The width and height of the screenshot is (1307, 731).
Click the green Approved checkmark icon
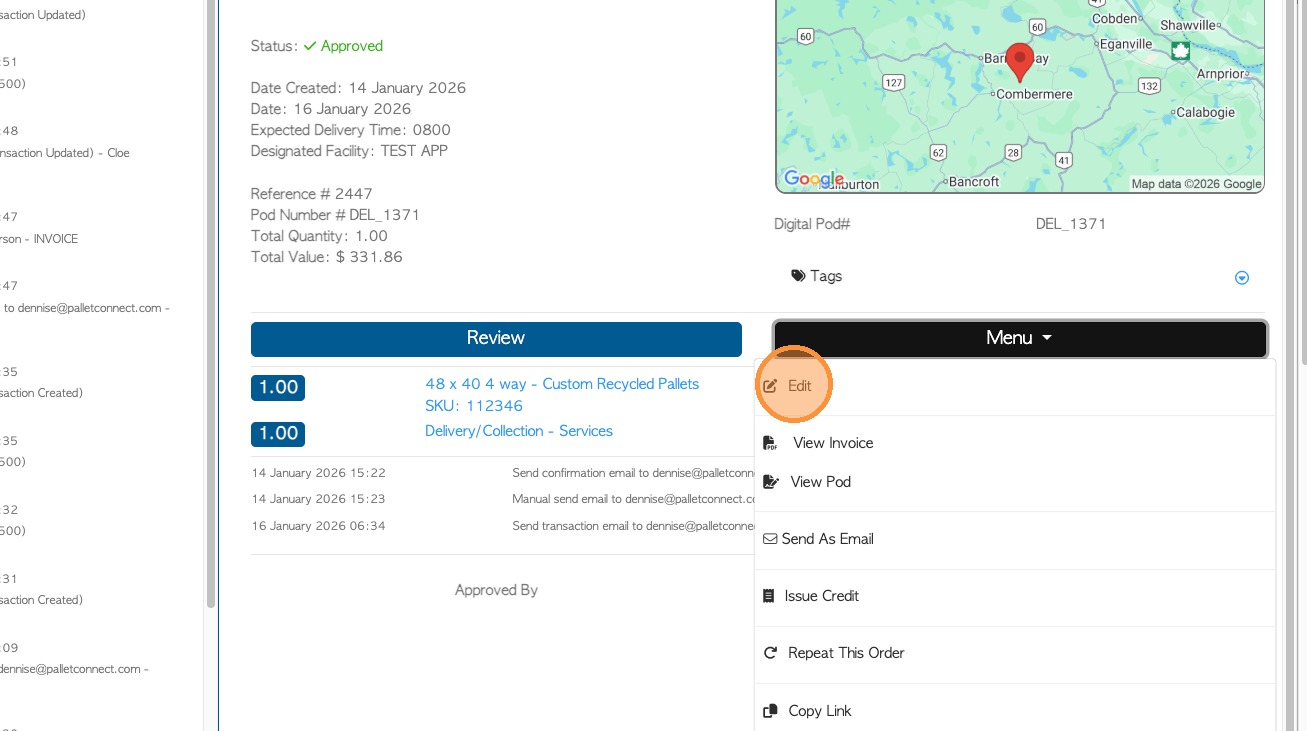310,46
